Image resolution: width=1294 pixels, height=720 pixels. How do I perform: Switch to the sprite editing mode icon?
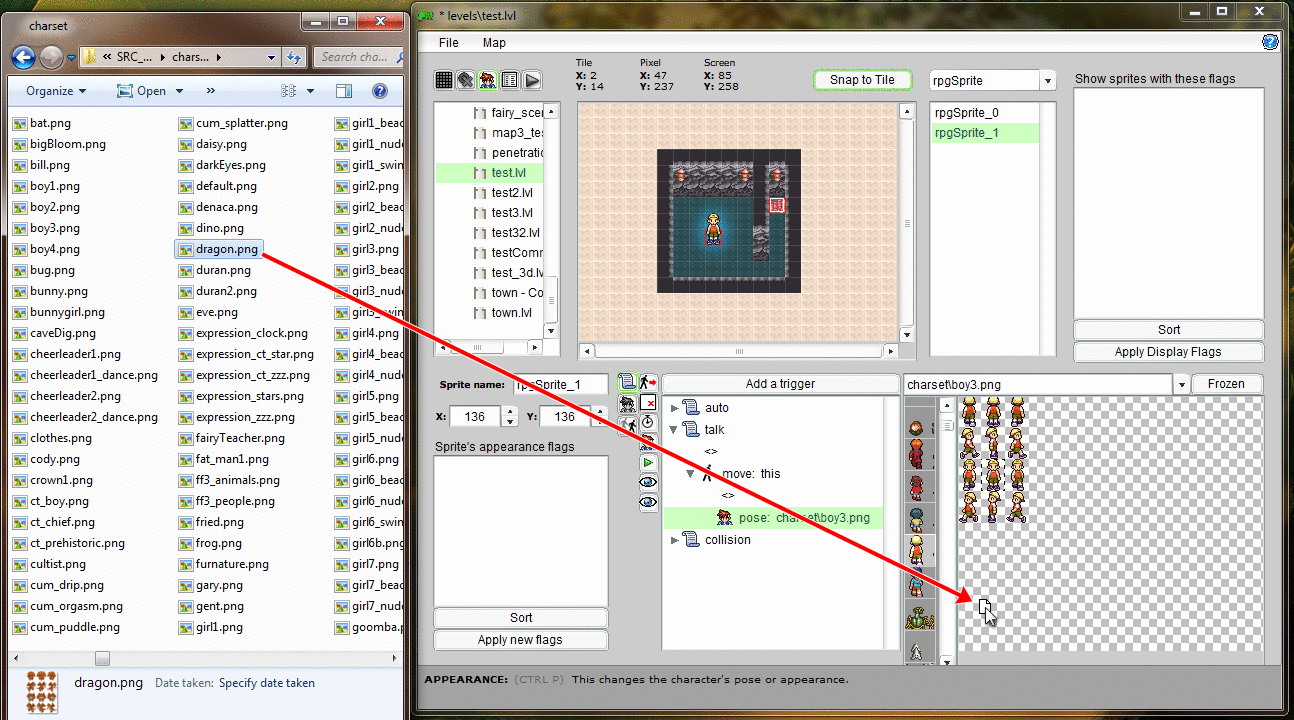pos(488,80)
